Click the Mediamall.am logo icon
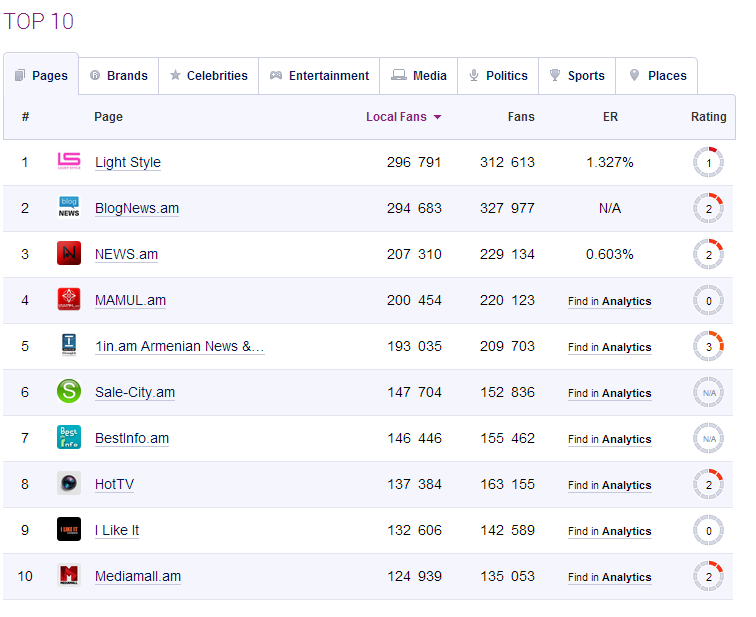Image resolution: width=756 pixels, height=617 pixels. tap(69, 576)
